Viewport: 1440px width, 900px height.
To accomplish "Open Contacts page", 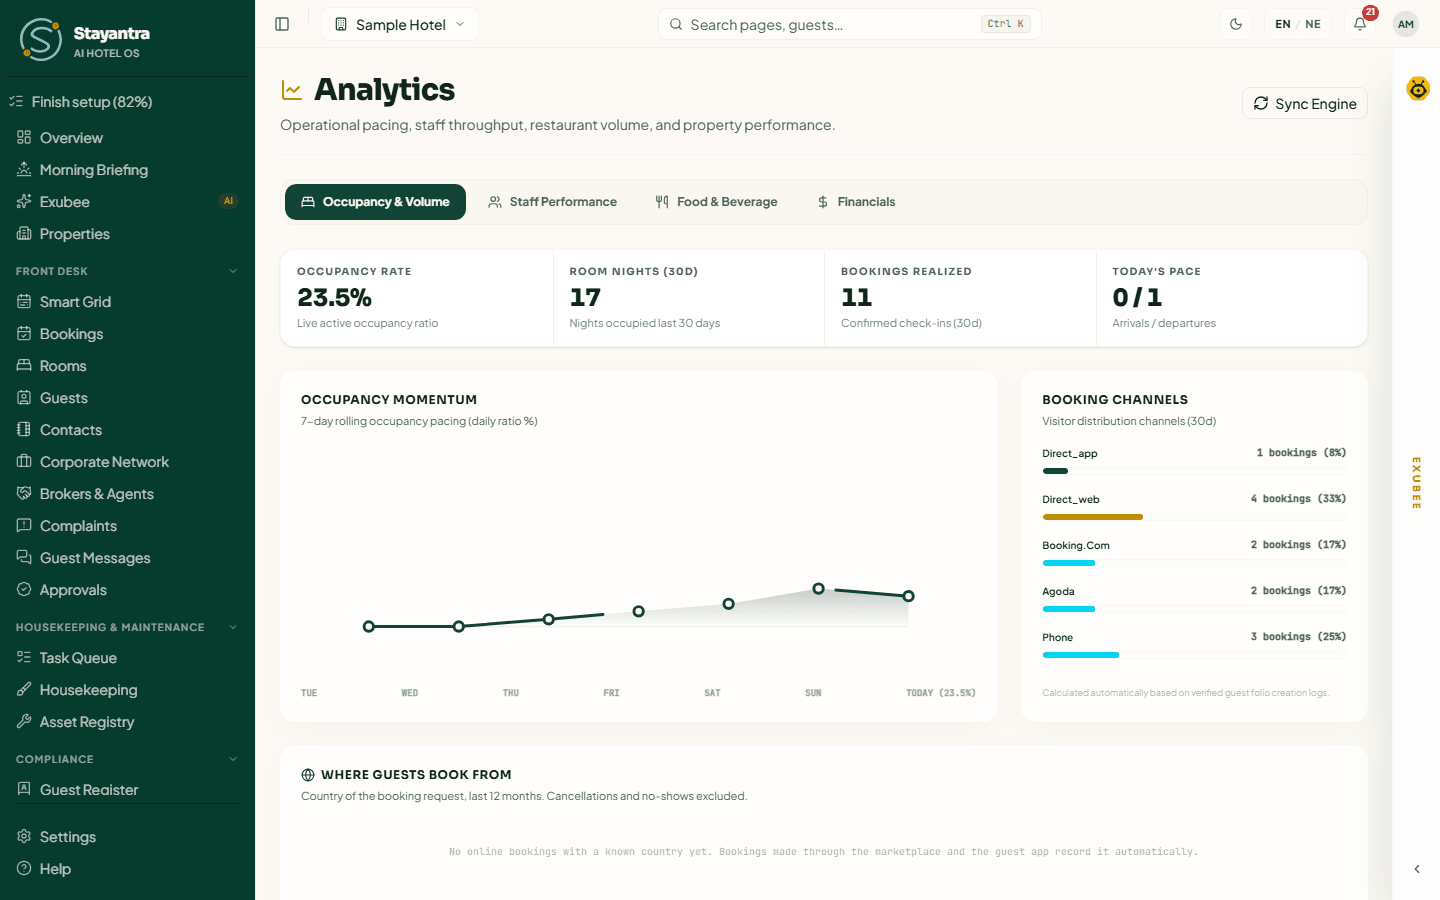I will pos(128,430).
